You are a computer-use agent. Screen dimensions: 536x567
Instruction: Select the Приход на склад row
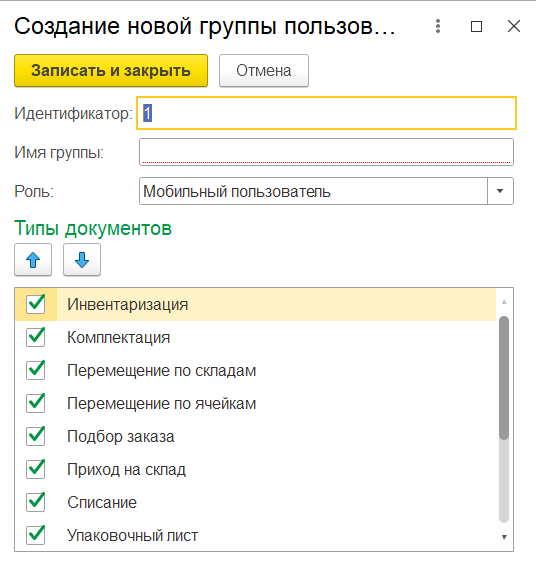coord(255,469)
